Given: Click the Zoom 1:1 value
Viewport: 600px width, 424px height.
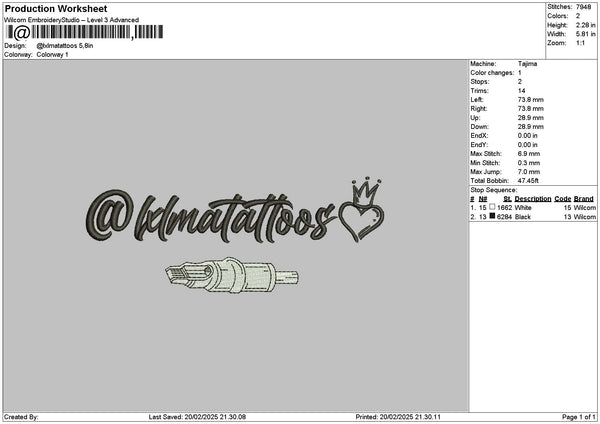Looking at the screenshot, I should [584, 43].
